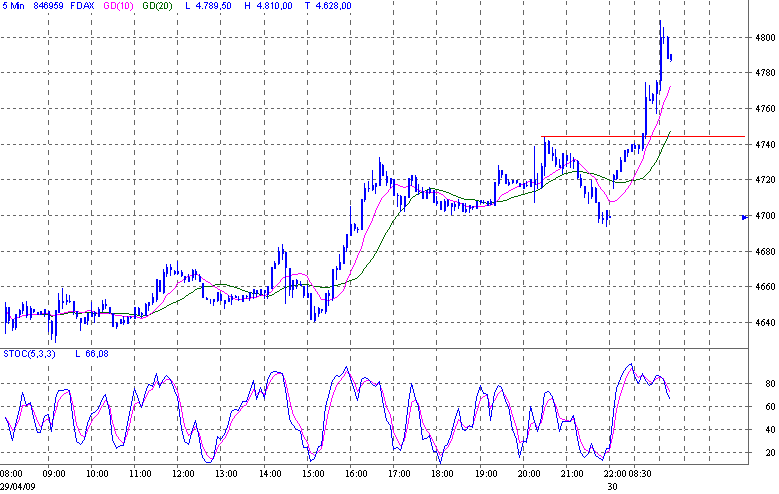
Task: Click the 10:00 time axis label
Action: pyautogui.click(x=97, y=474)
